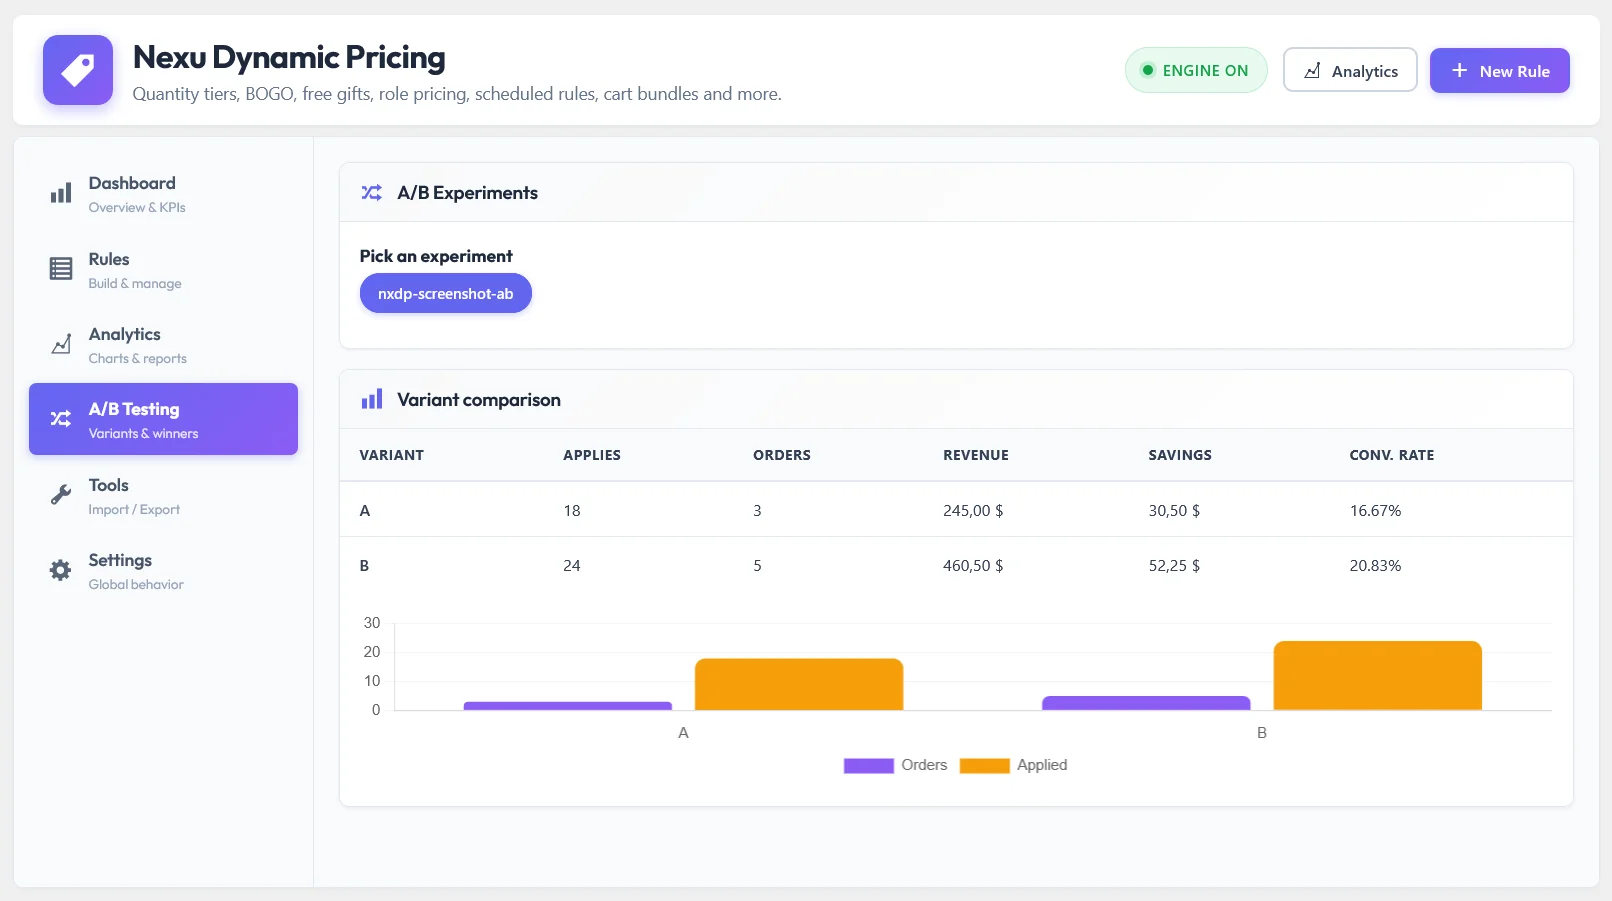Screen dimensions: 1612x901
Task: Open the Dashboard section
Action: [x=163, y=194]
